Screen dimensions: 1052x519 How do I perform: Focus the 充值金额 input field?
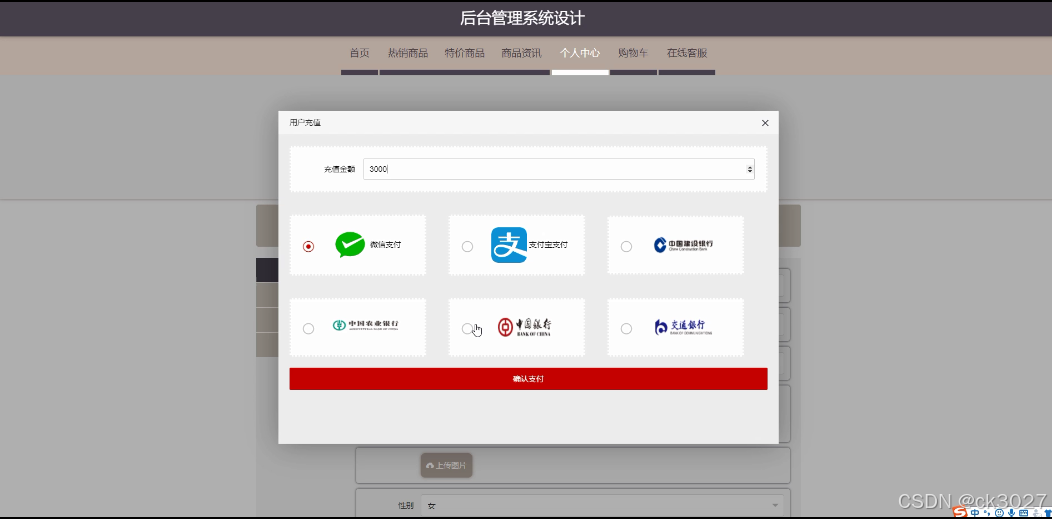tap(559, 169)
